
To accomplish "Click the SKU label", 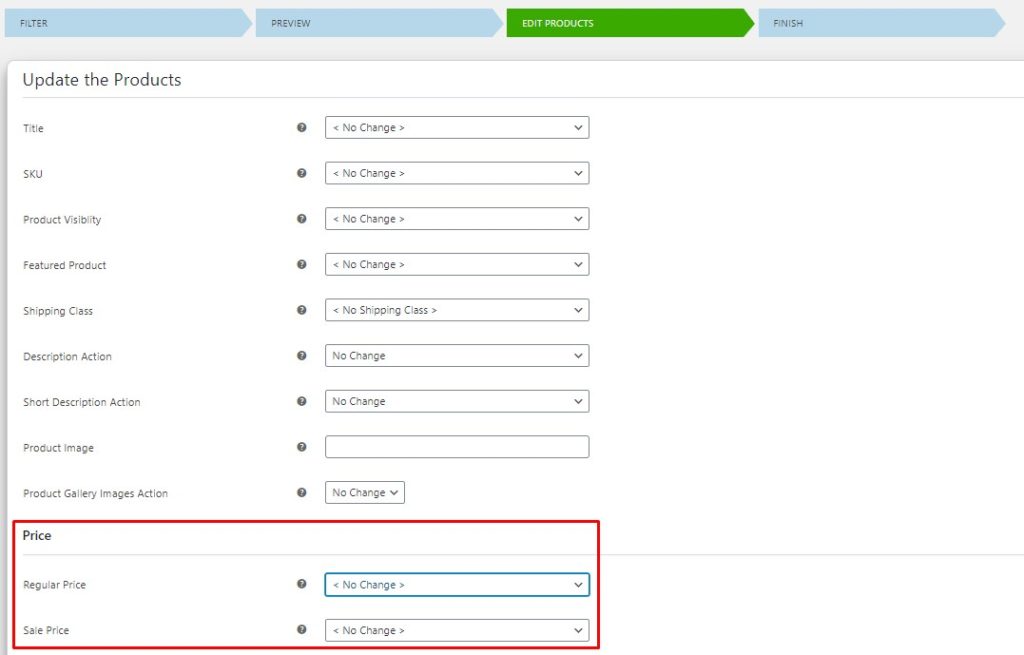I will [33, 174].
